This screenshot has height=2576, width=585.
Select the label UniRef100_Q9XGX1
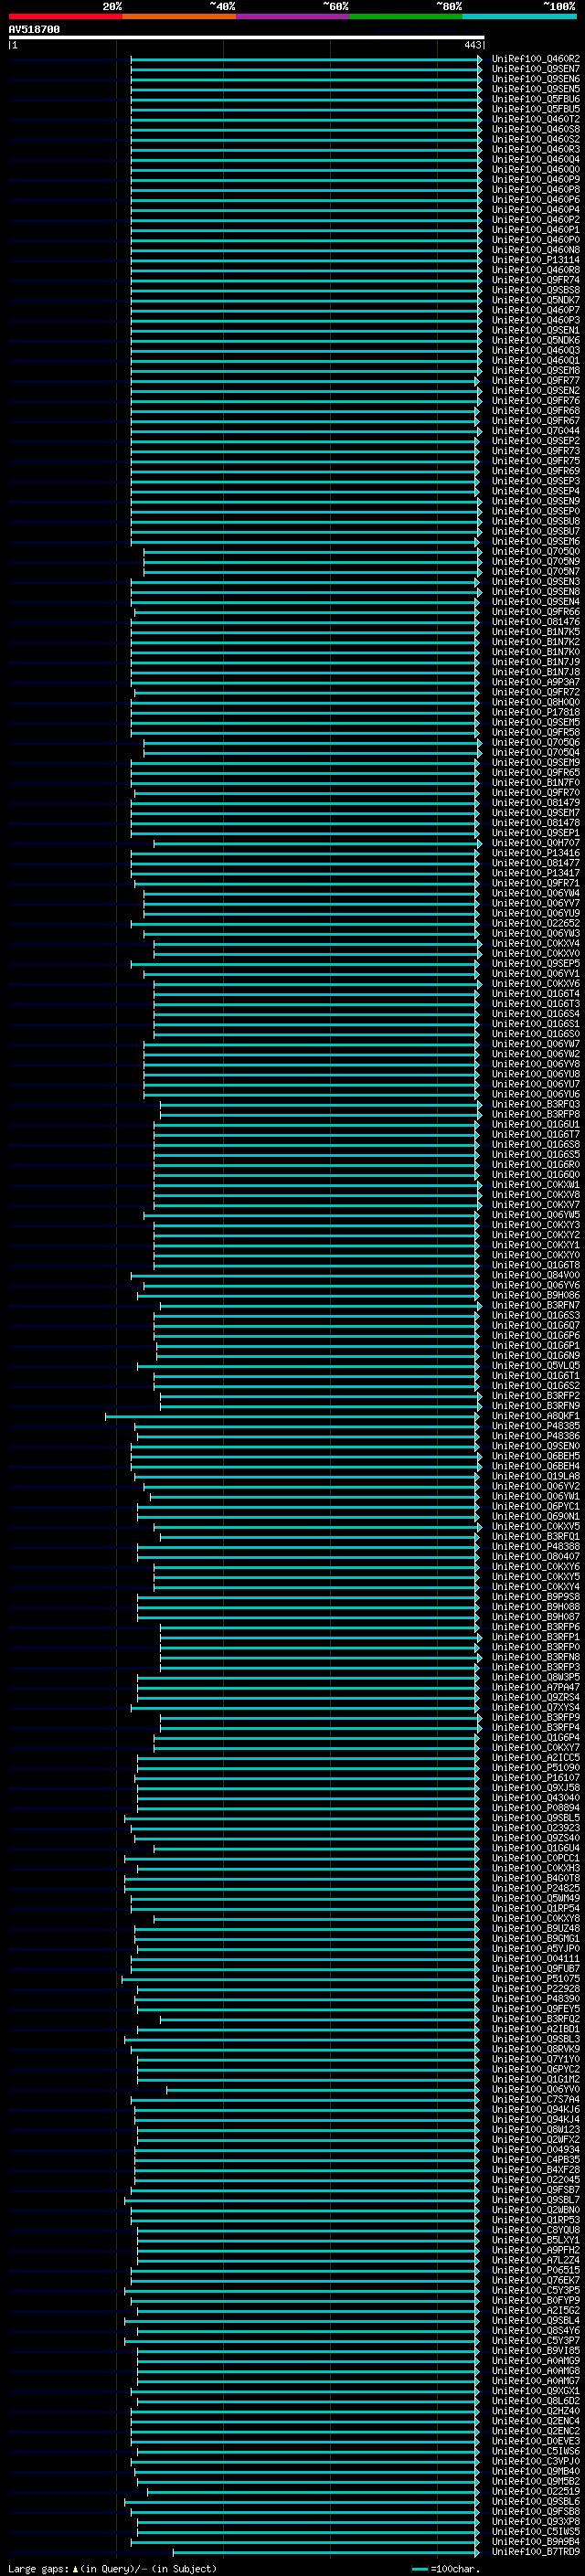click(x=535, y=2390)
